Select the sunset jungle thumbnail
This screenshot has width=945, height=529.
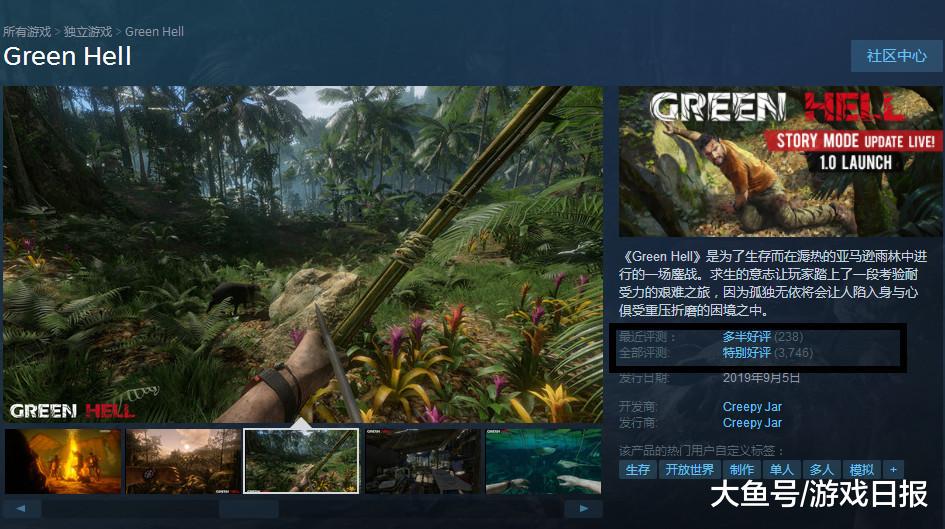click(x=183, y=461)
